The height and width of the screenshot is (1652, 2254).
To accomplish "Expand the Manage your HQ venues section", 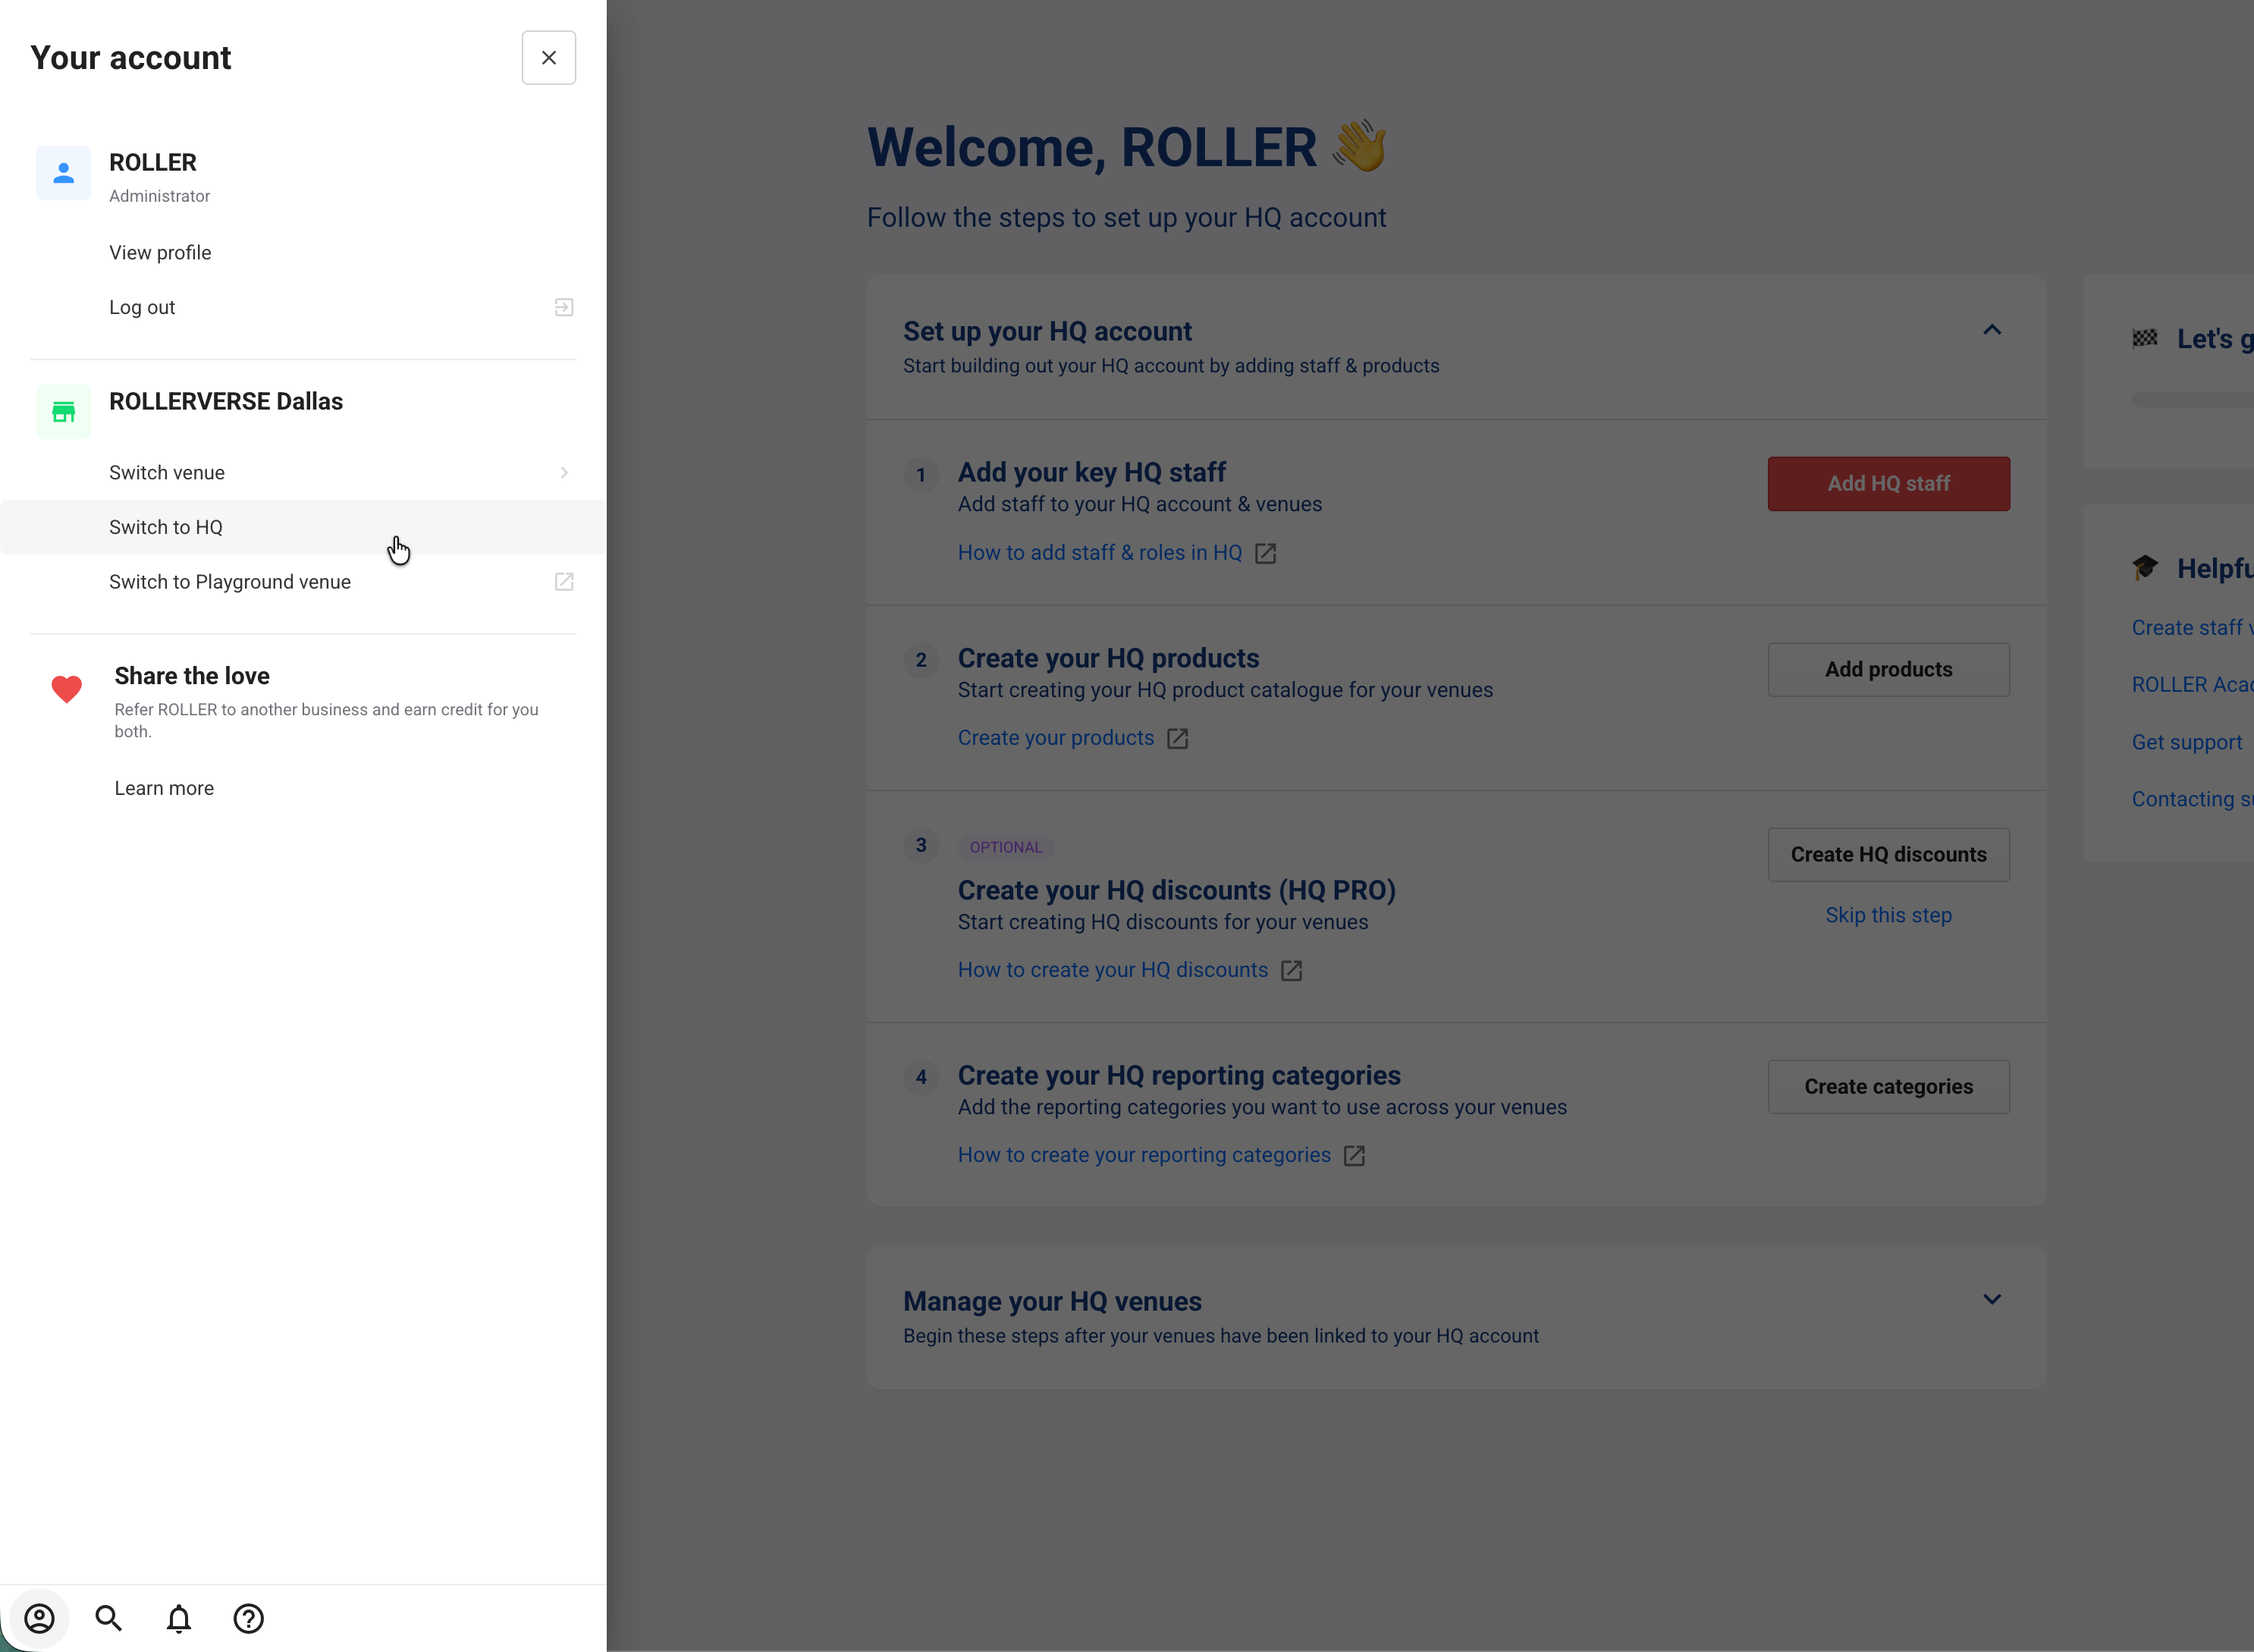I will pos(1992,1300).
